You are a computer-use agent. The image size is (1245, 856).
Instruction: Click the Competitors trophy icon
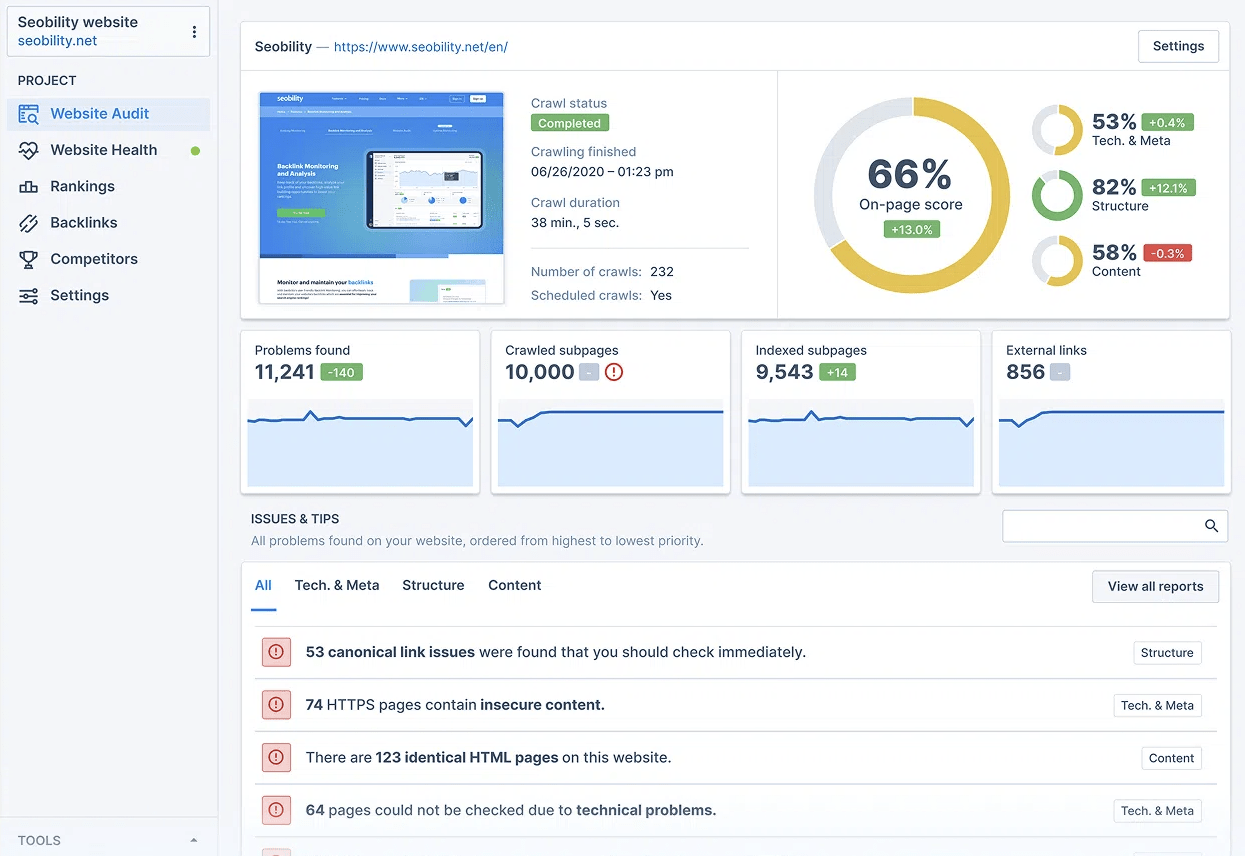pyautogui.click(x=29, y=259)
